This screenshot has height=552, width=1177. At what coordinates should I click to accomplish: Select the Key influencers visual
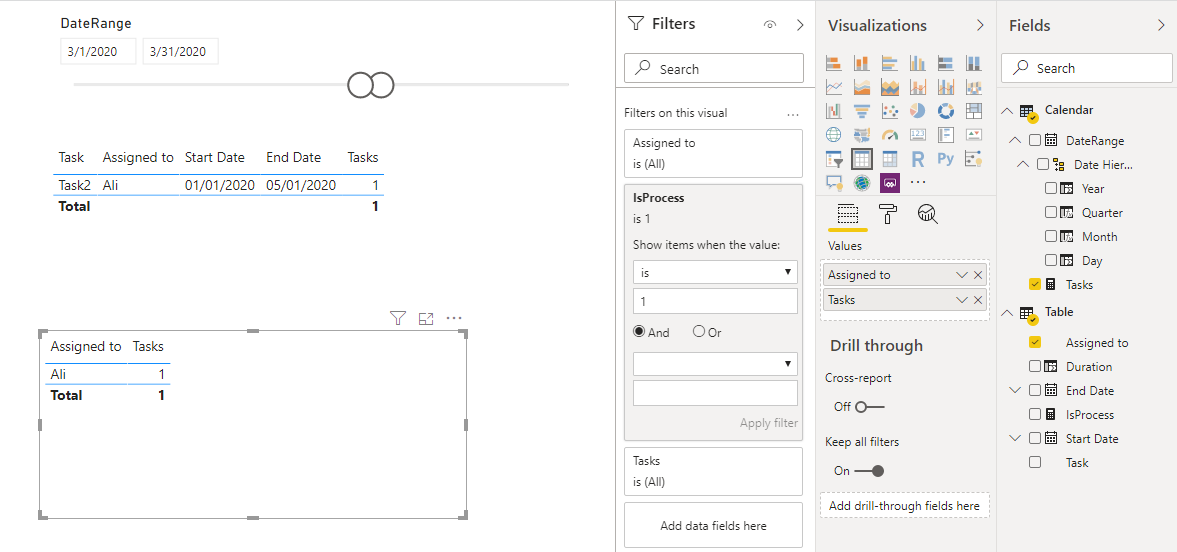(974, 159)
